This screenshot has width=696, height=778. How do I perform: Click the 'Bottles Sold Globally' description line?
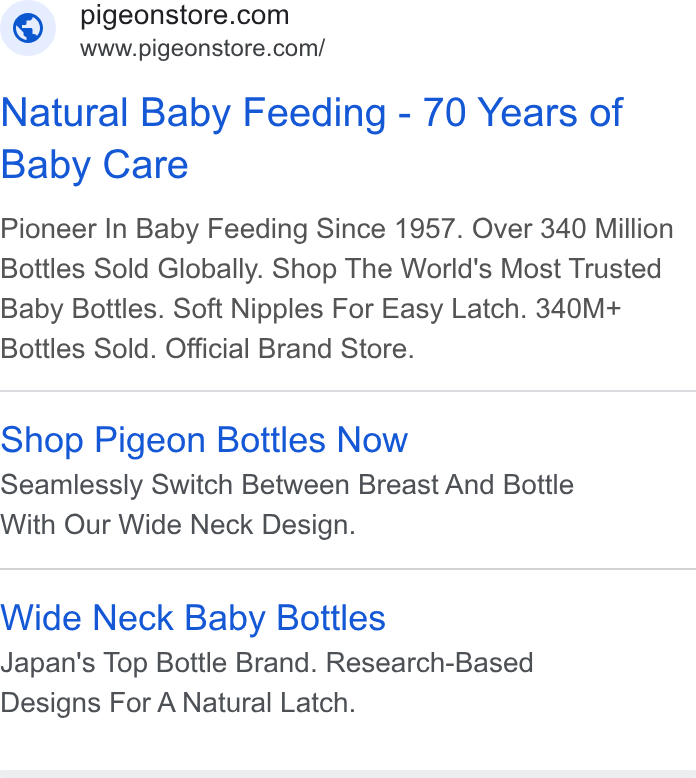click(x=131, y=269)
